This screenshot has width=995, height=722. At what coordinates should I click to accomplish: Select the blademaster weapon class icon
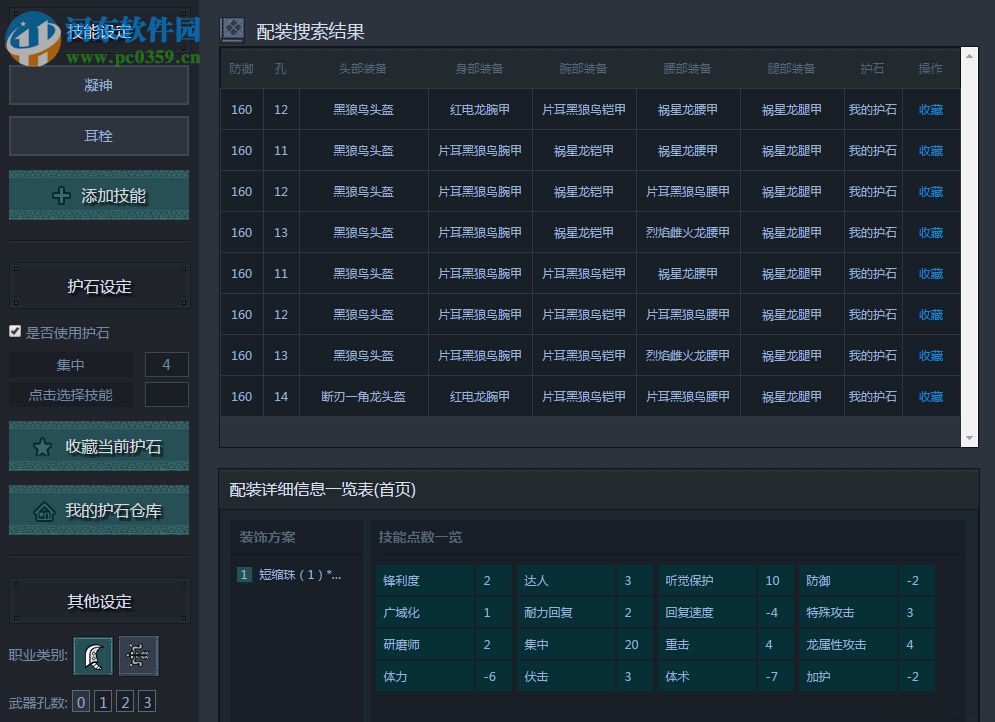(93, 655)
